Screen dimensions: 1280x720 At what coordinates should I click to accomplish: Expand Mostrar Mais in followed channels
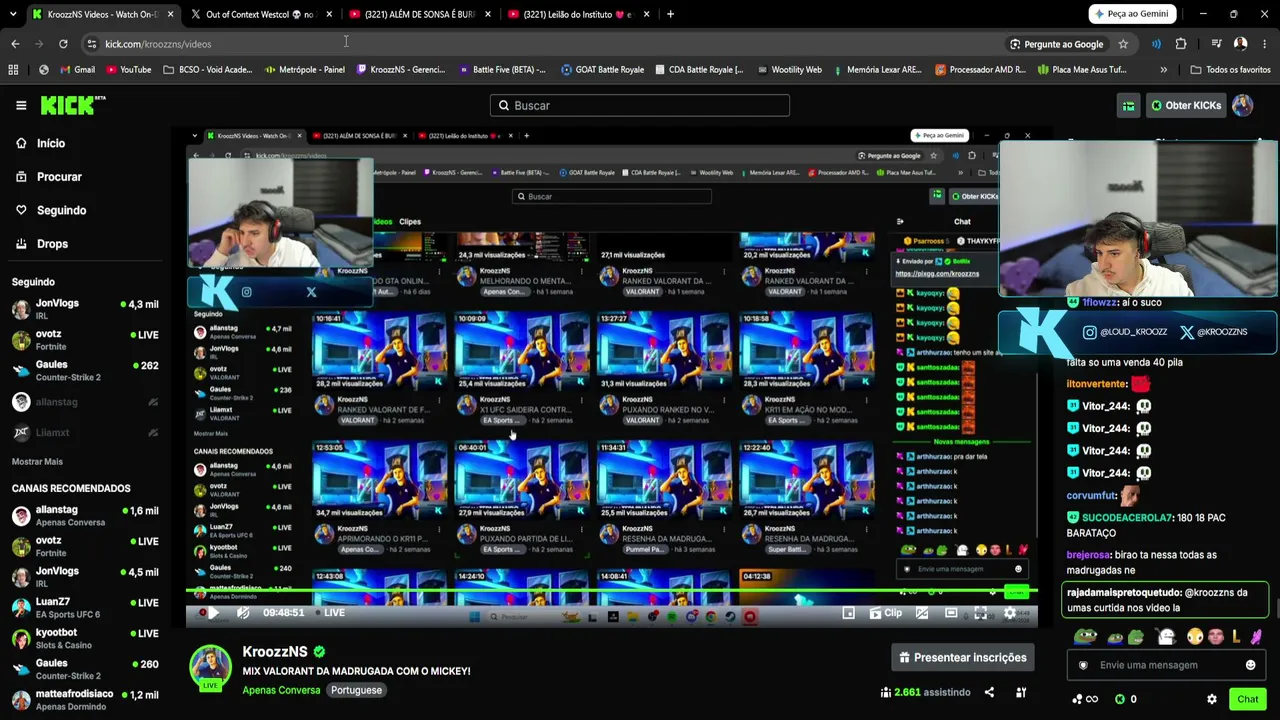click(x=37, y=462)
